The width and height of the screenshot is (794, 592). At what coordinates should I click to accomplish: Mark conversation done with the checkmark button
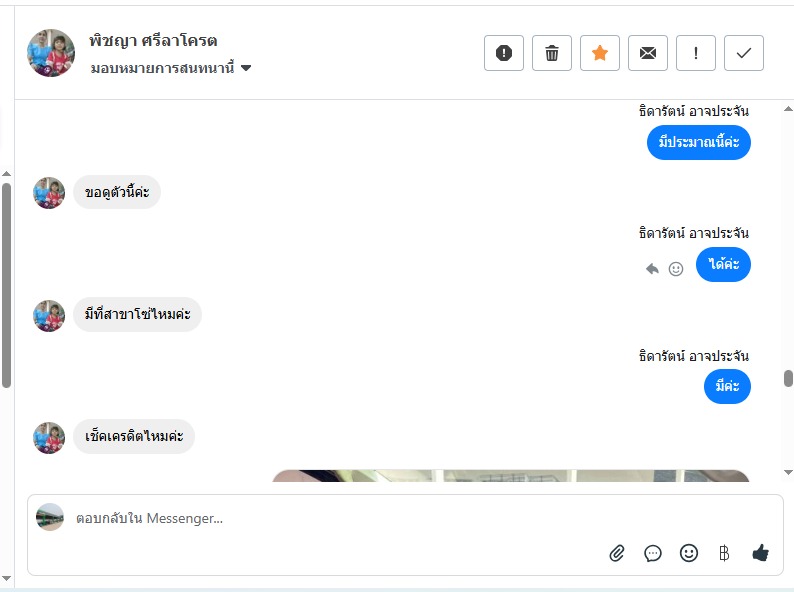coord(743,53)
